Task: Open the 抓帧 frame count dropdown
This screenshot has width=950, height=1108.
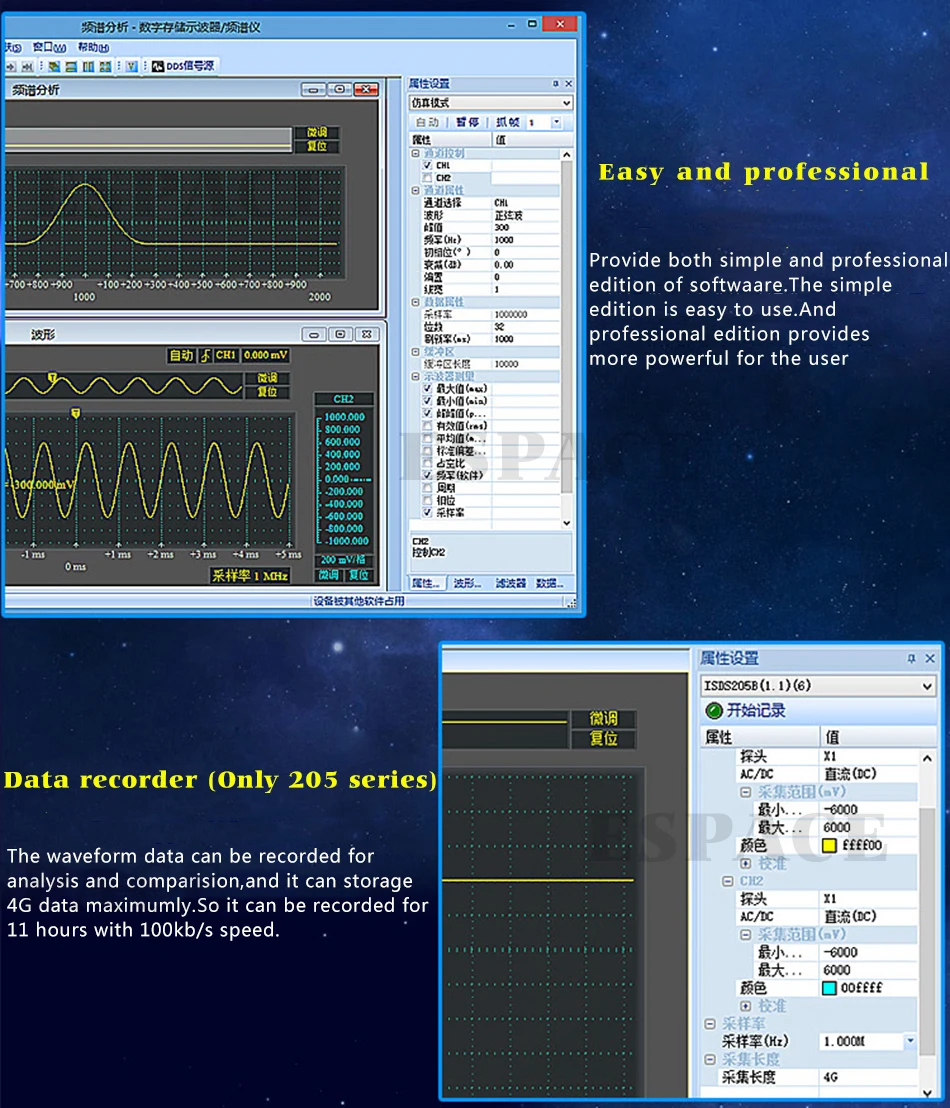Action: 556,122
